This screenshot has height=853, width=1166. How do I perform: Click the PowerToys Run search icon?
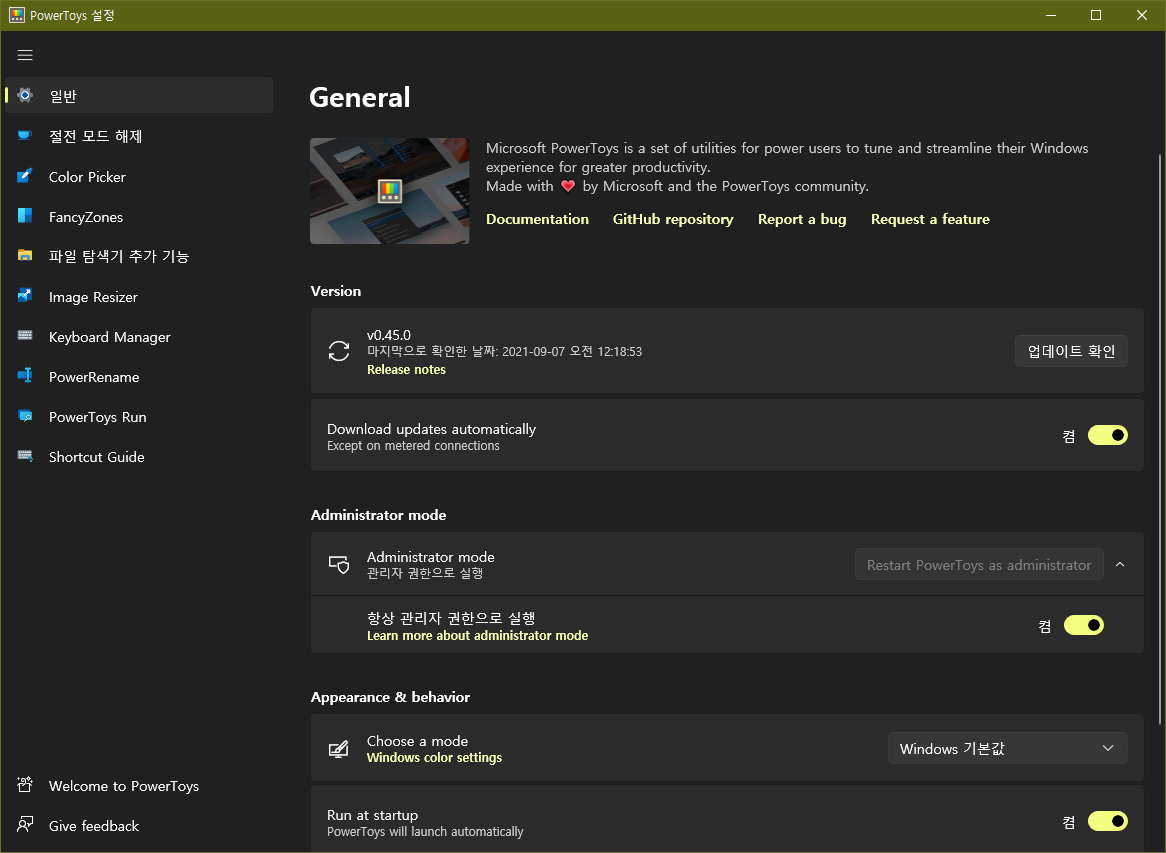pos(25,416)
